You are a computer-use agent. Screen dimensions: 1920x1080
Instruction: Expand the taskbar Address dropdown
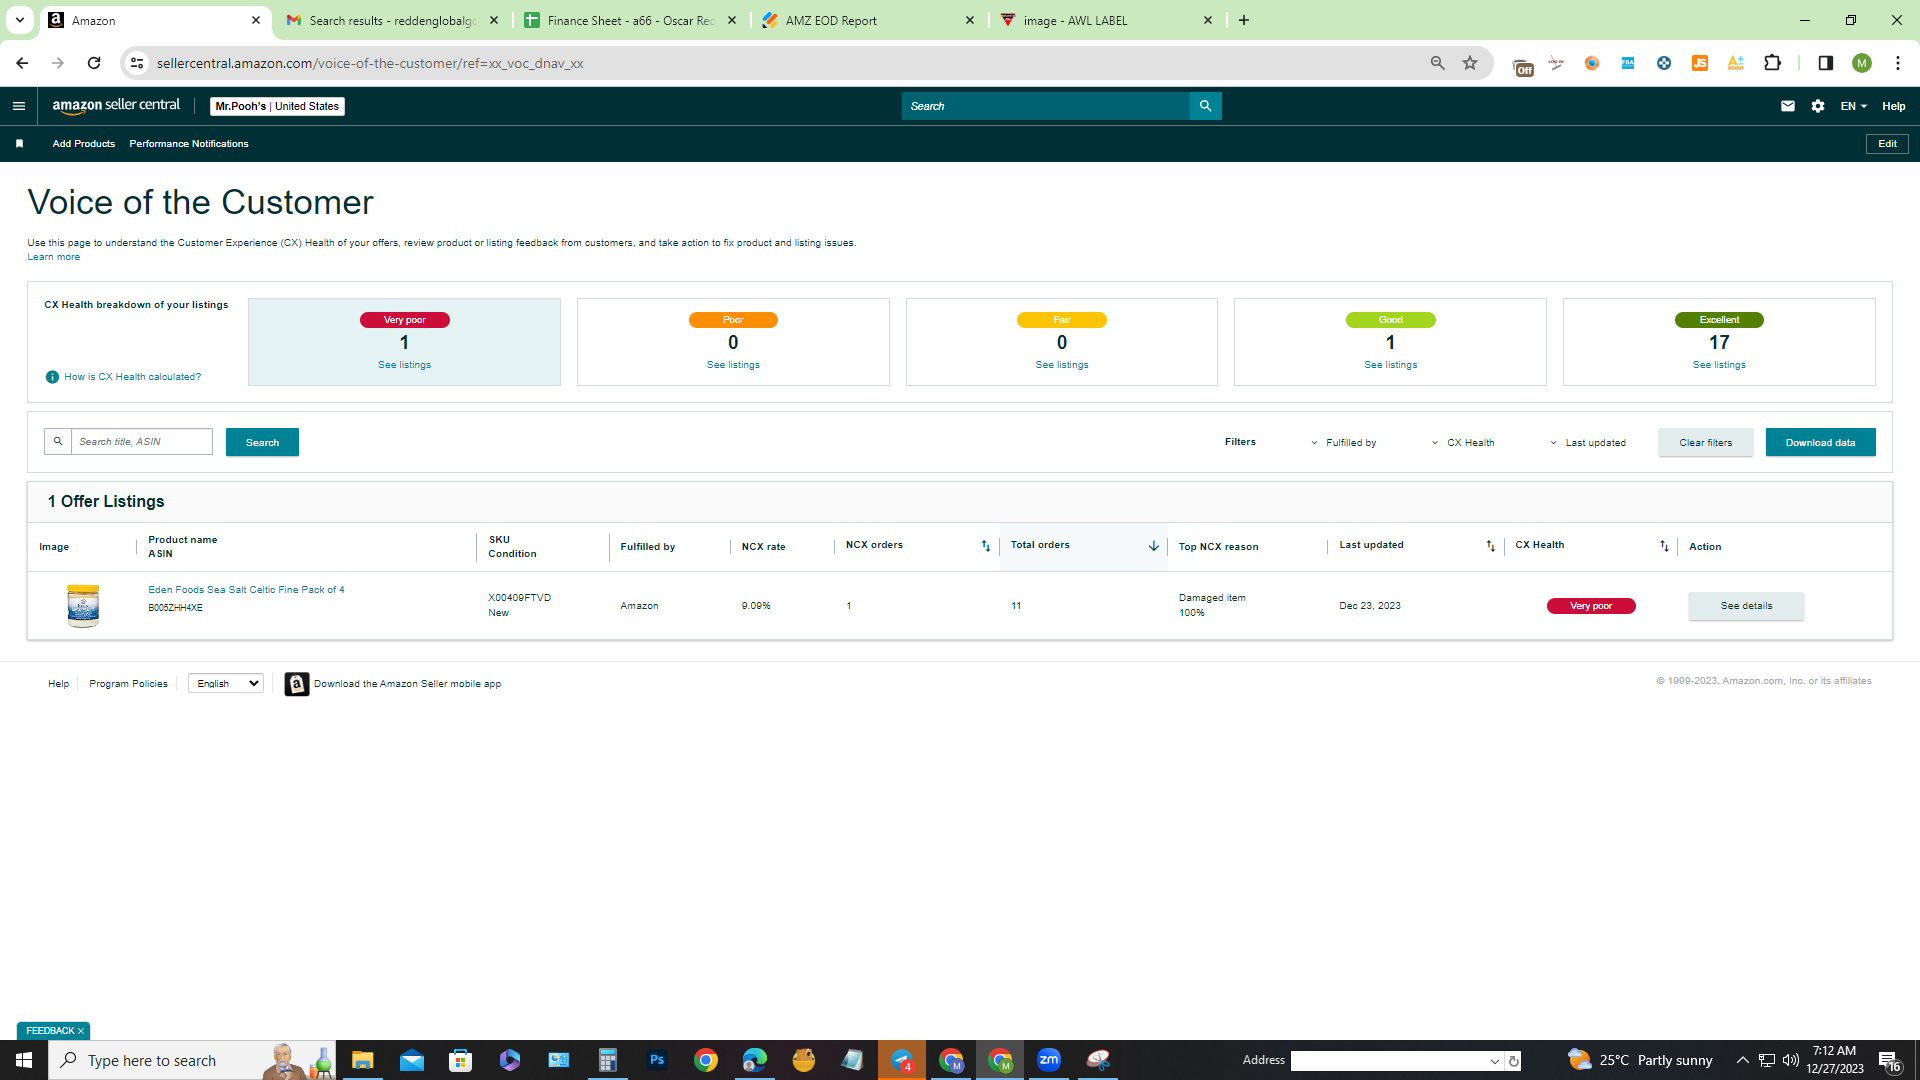point(1495,1061)
